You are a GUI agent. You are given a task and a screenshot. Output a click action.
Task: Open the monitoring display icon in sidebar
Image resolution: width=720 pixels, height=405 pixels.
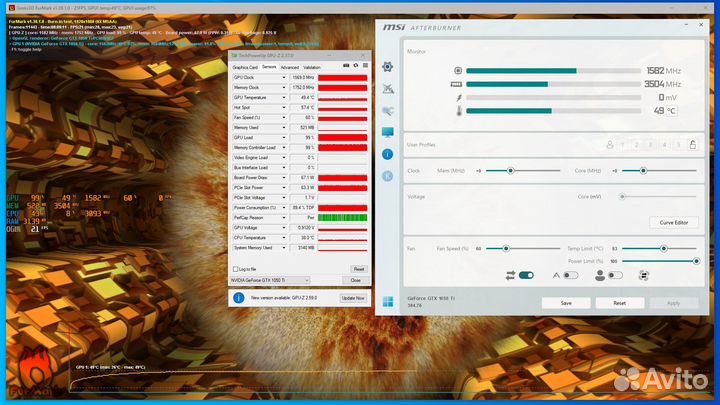tap(388, 132)
